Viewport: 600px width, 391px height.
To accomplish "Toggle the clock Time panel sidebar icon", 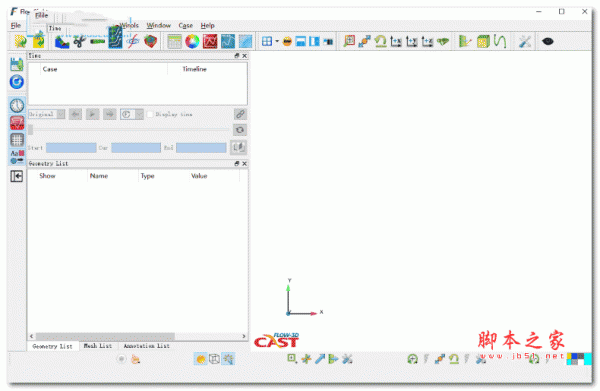I will 17,105.
